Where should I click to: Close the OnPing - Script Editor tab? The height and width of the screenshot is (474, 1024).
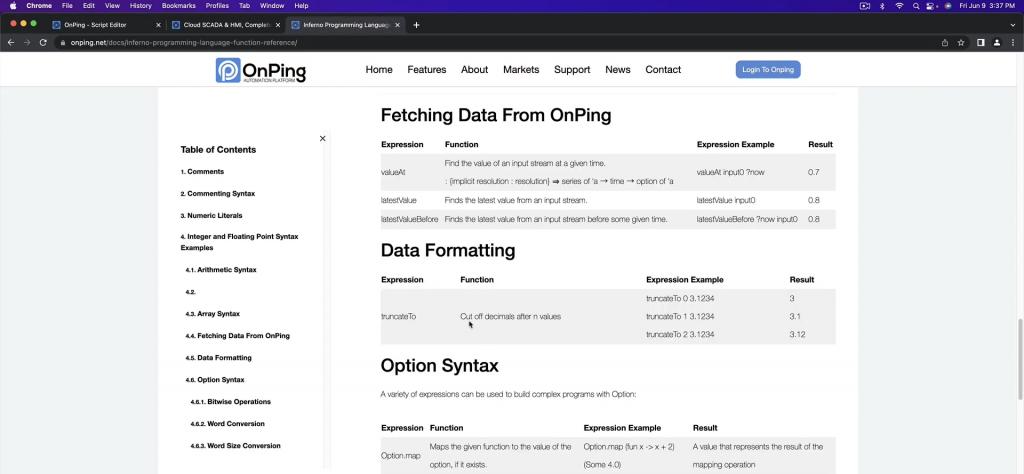(158, 25)
